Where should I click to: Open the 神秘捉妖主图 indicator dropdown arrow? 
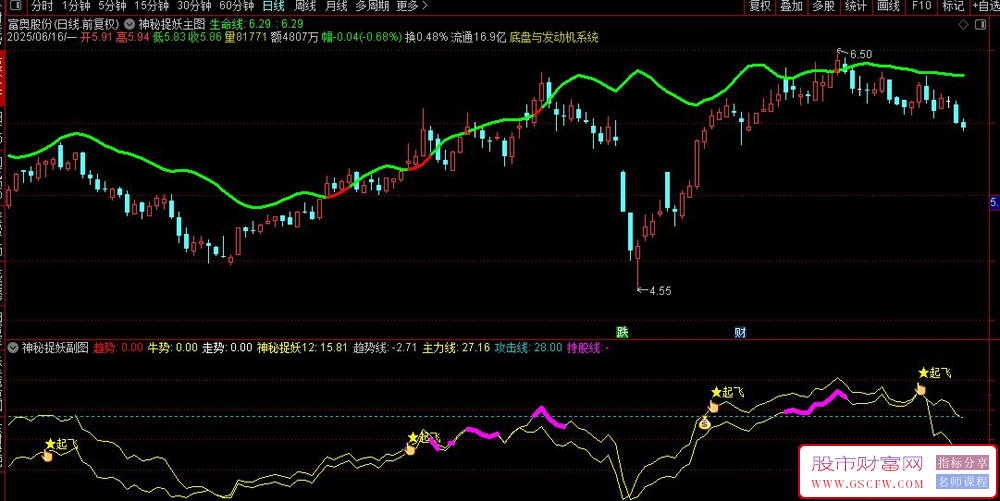pos(129,24)
